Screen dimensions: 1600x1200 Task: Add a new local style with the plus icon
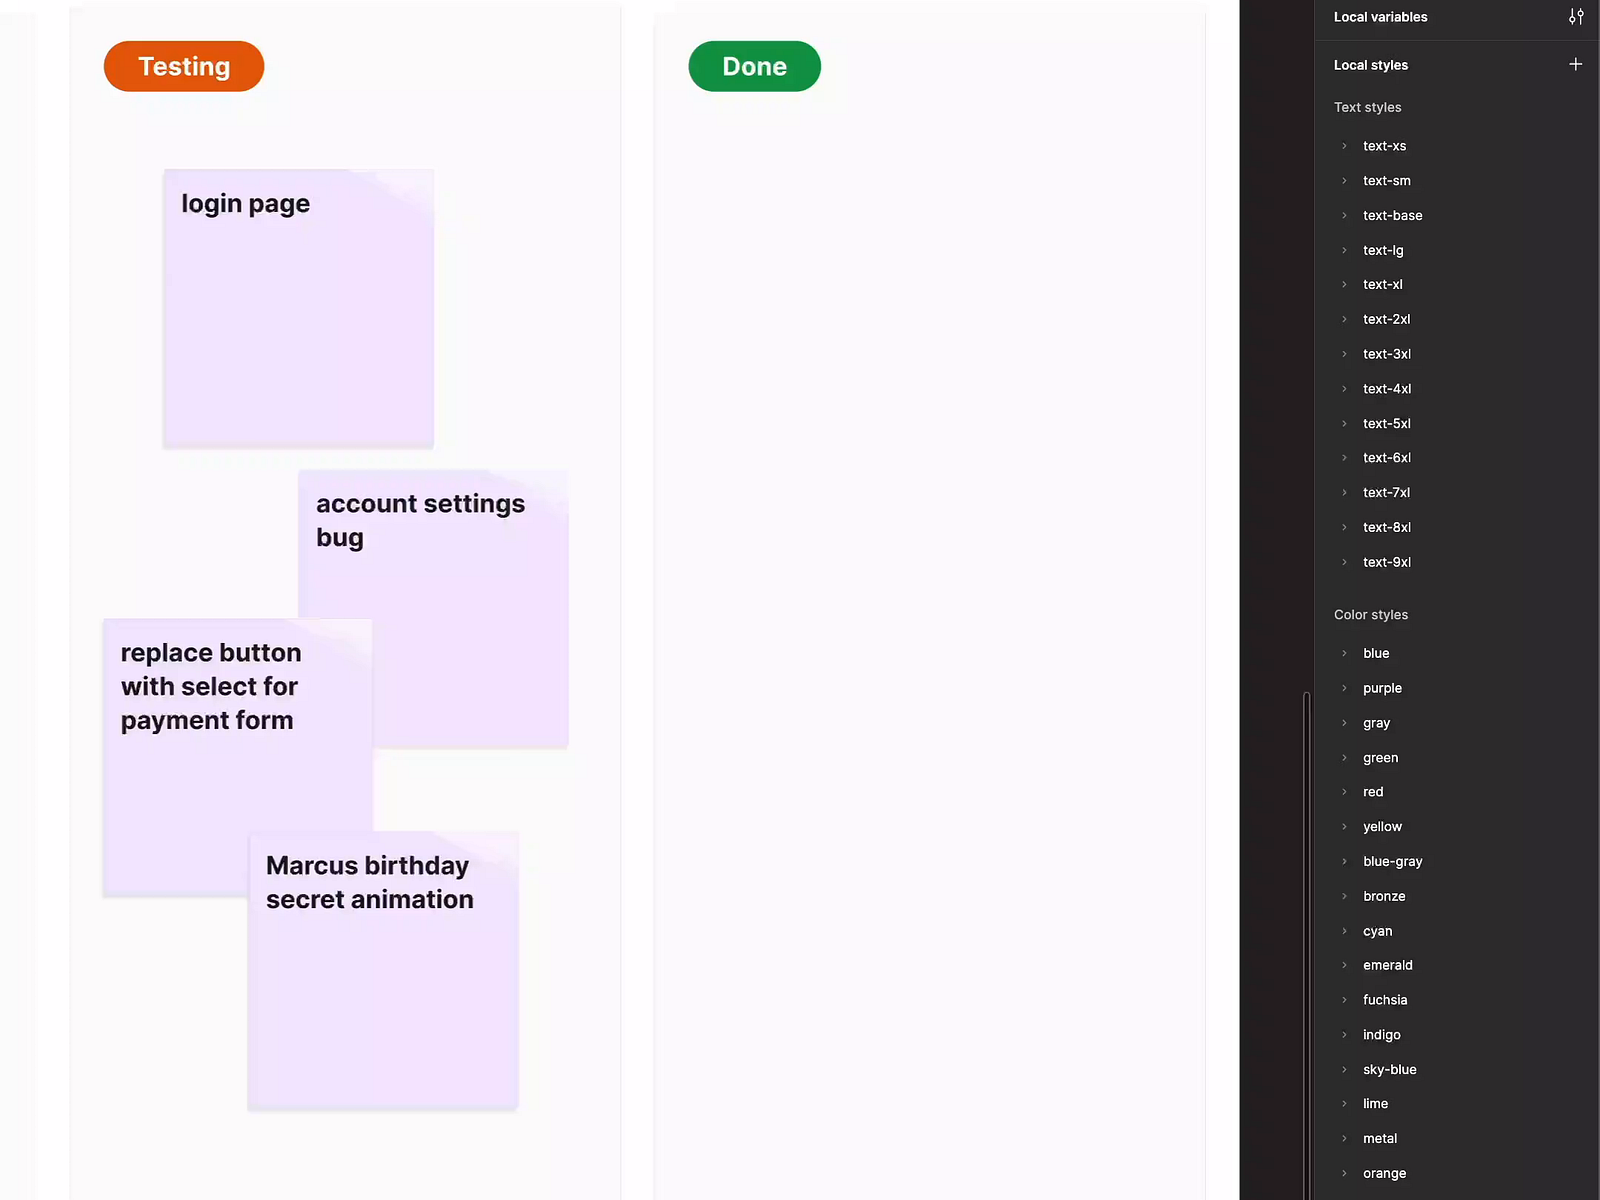tap(1575, 64)
